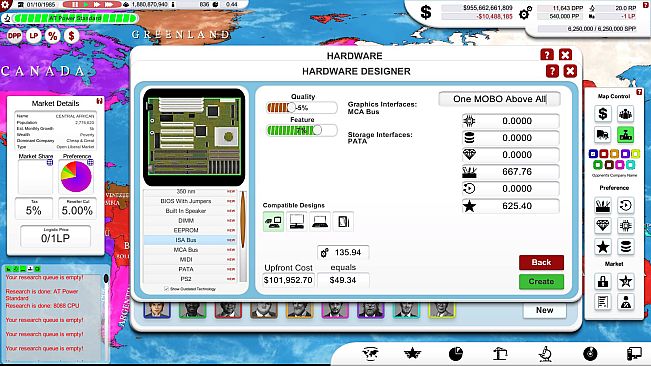651x366 pixels.
Task: Select the CPU chip preference in Map Control
Action: [625, 226]
